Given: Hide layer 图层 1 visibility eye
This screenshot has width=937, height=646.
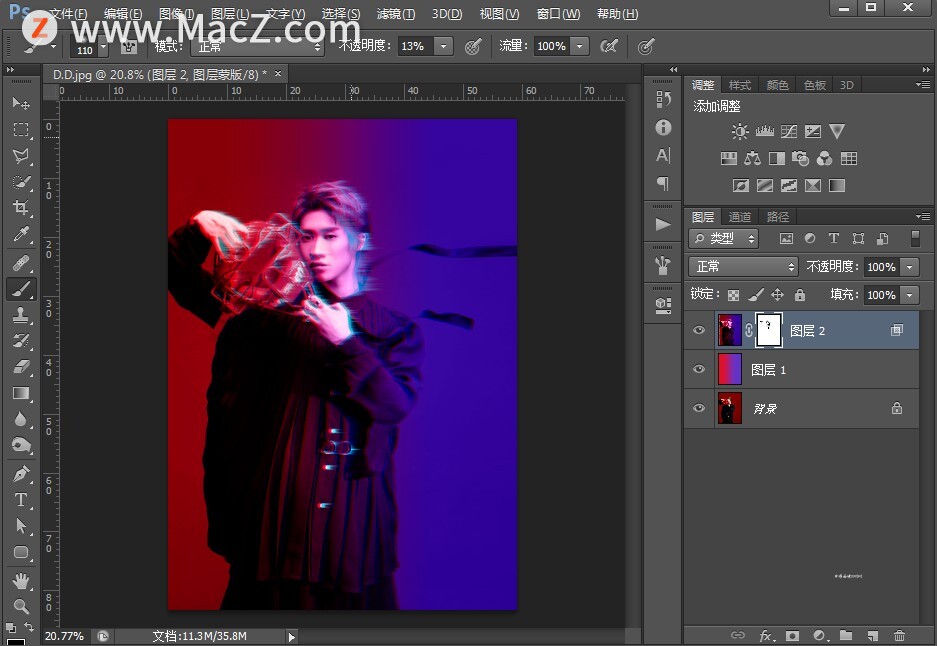Looking at the screenshot, I should [x=699, y=369].
